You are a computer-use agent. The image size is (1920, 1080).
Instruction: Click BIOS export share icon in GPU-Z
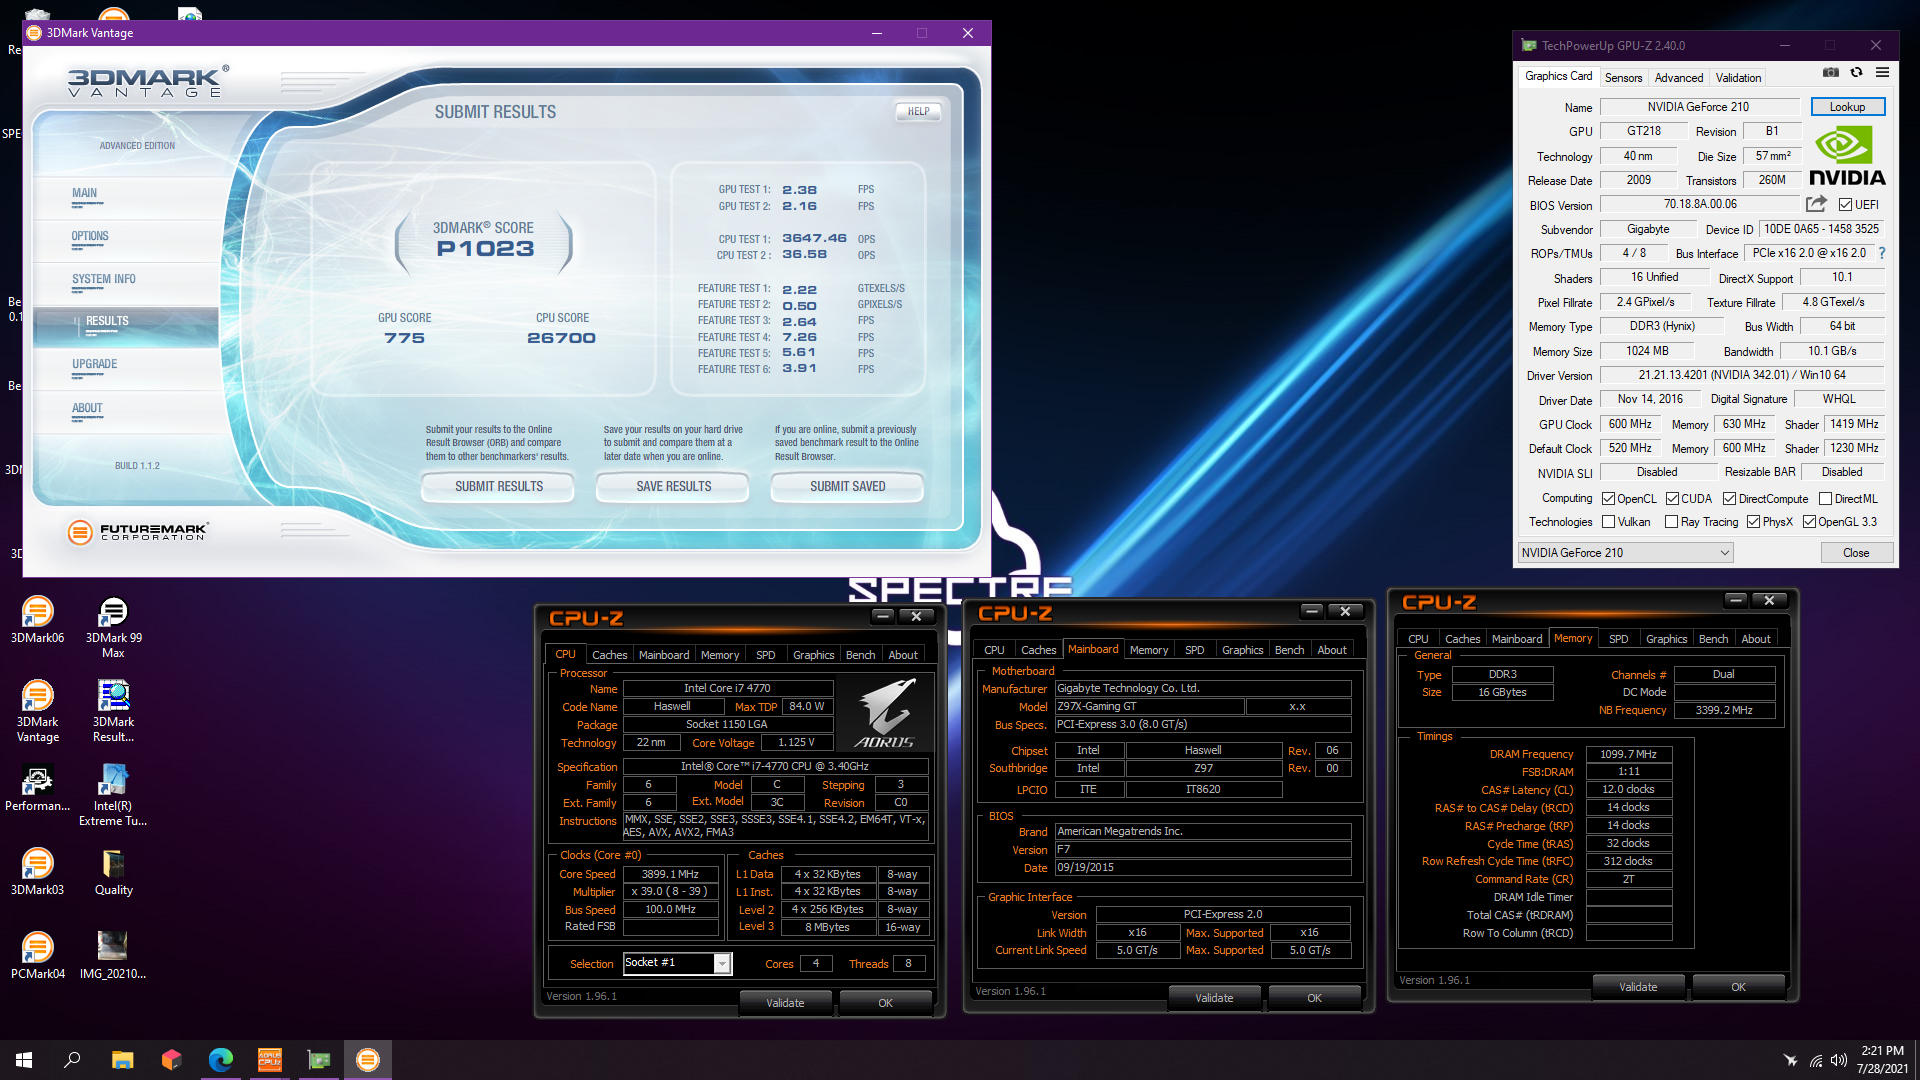tap(1816, 204)
